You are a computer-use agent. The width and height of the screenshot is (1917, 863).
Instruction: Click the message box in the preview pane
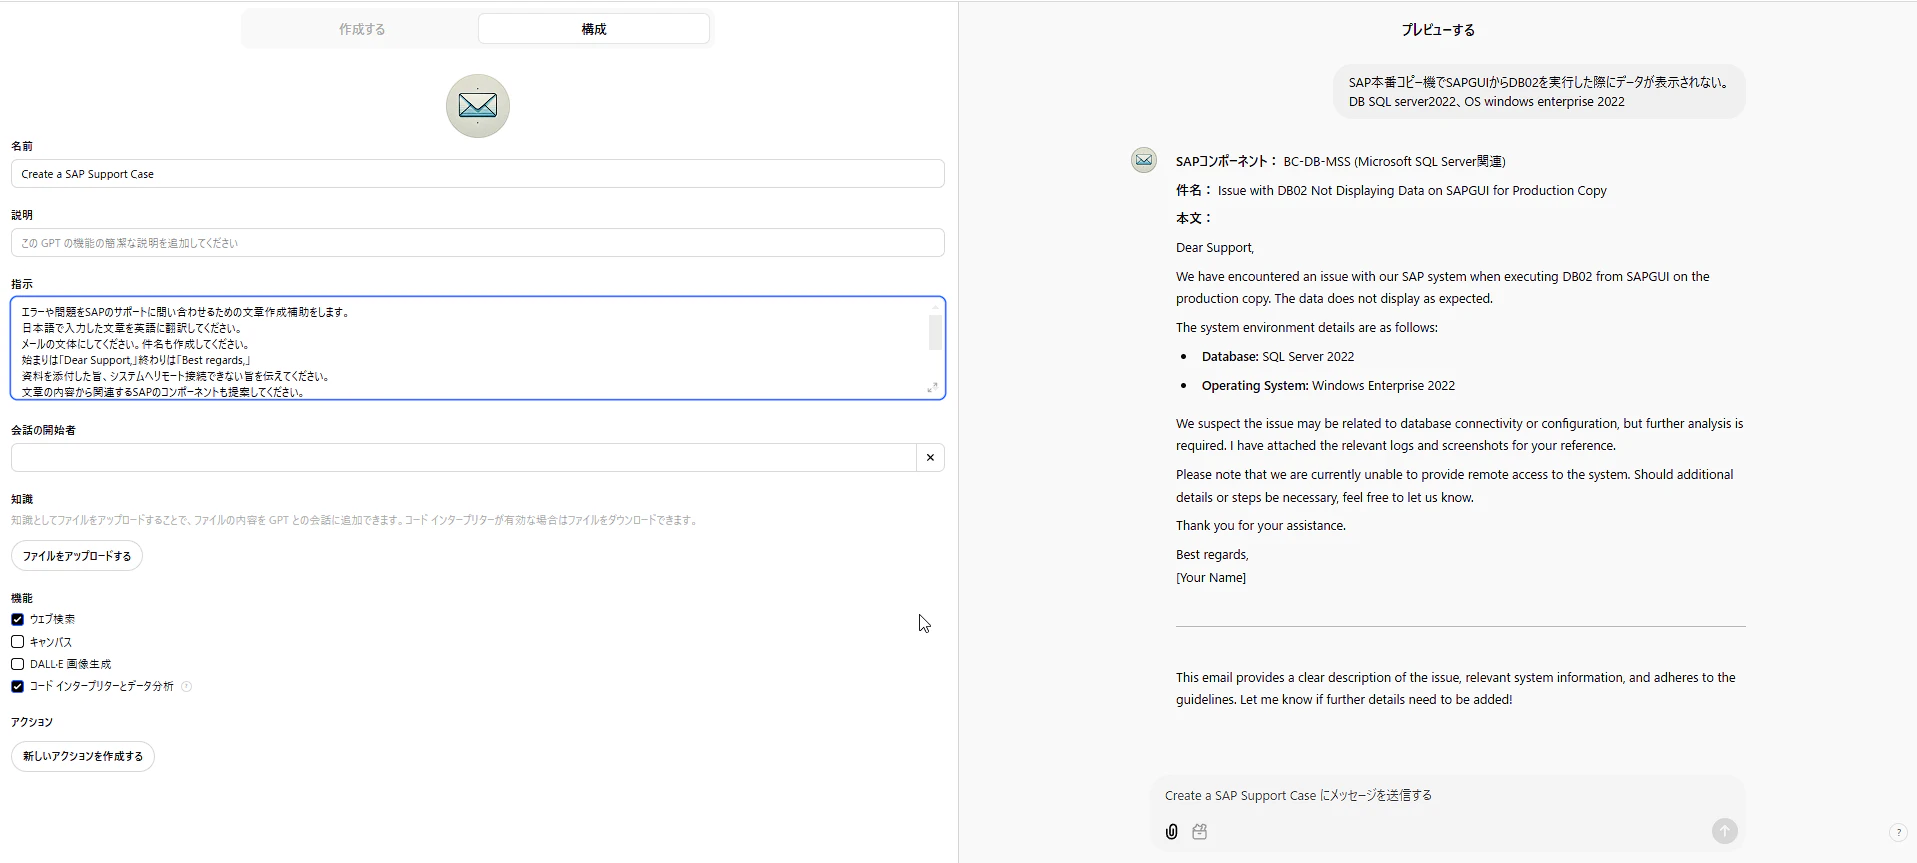pos(1447,796)
